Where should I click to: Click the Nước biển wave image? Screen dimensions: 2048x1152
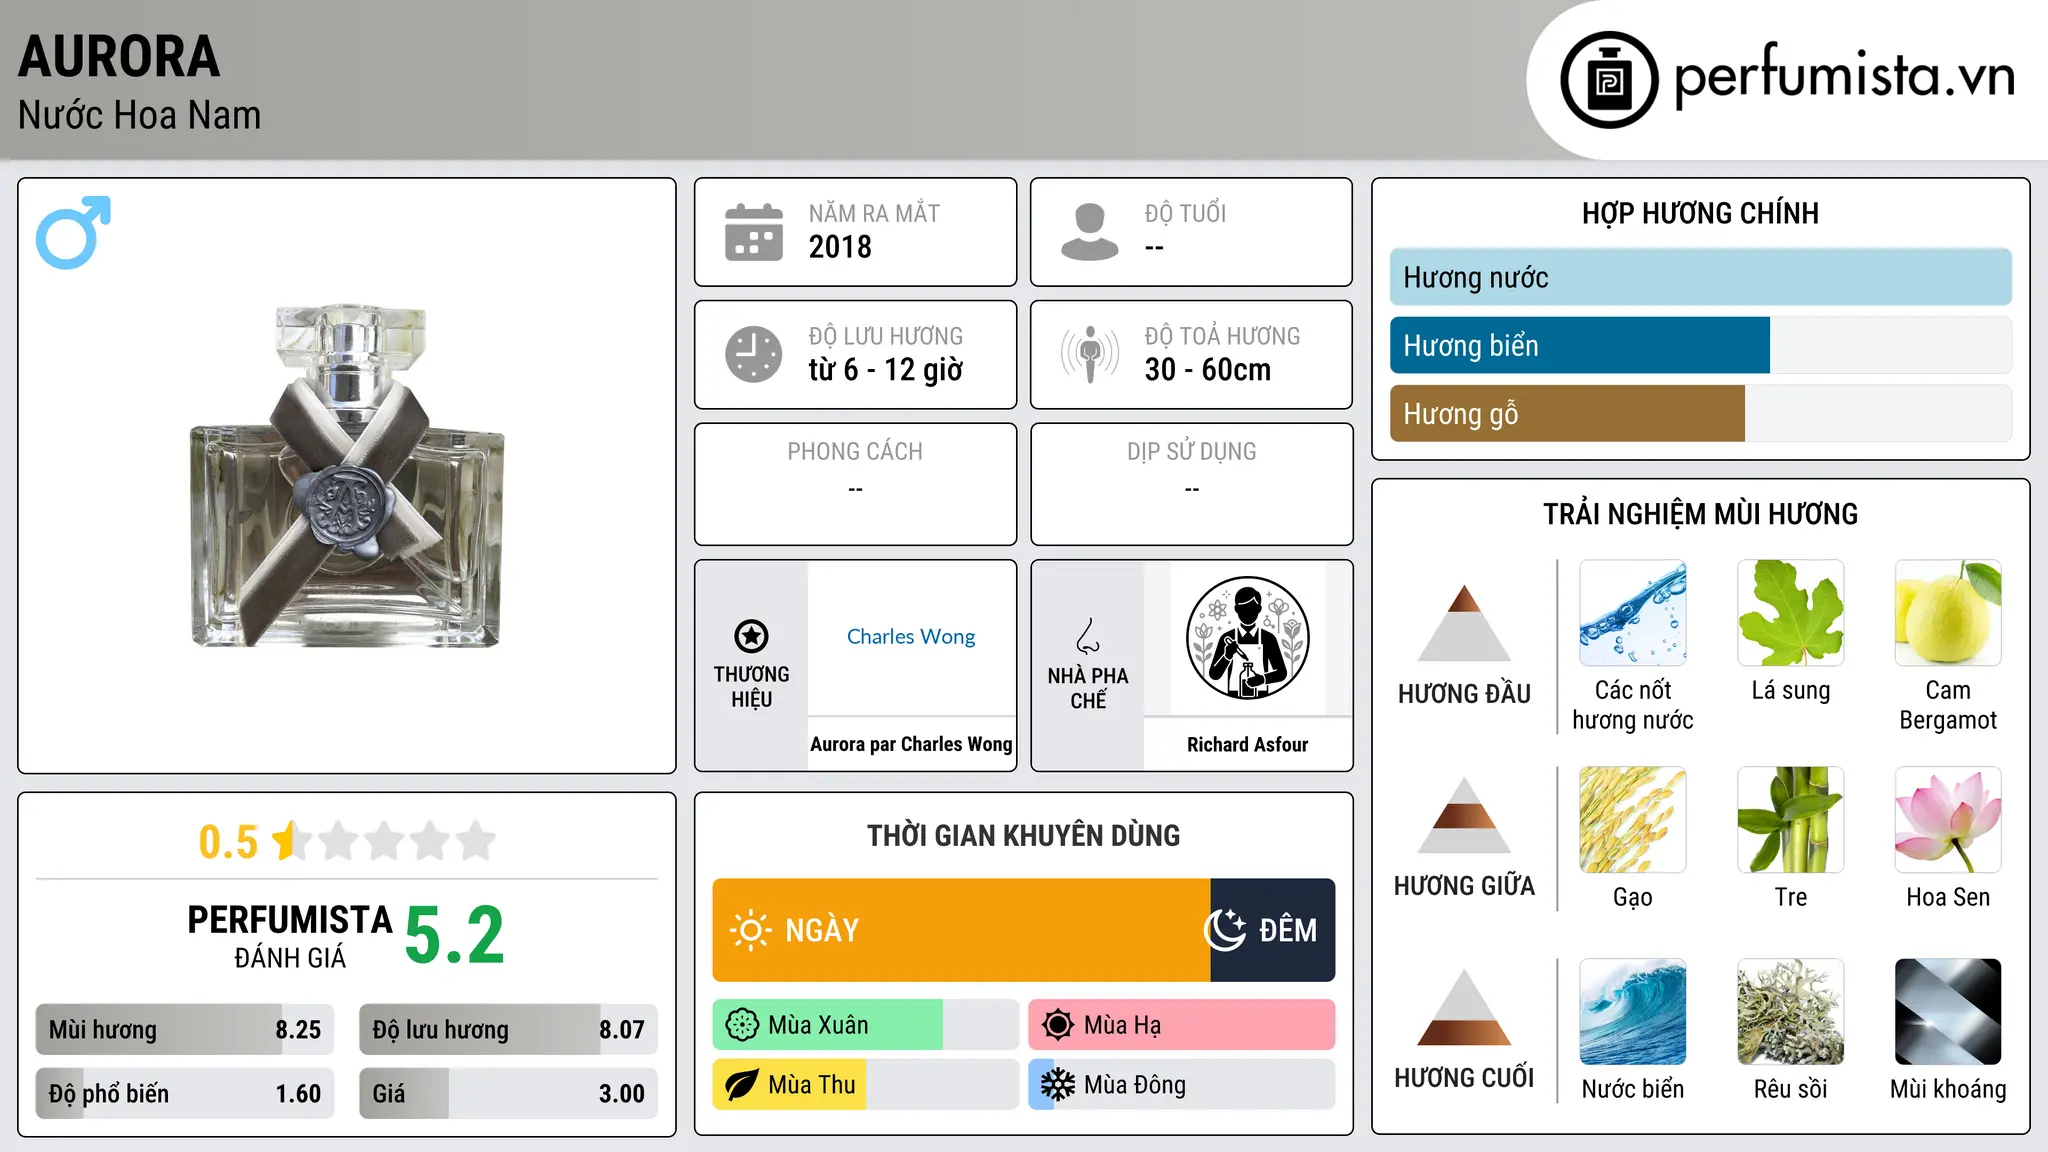pyautogui.click(x=1633, y=1012)
